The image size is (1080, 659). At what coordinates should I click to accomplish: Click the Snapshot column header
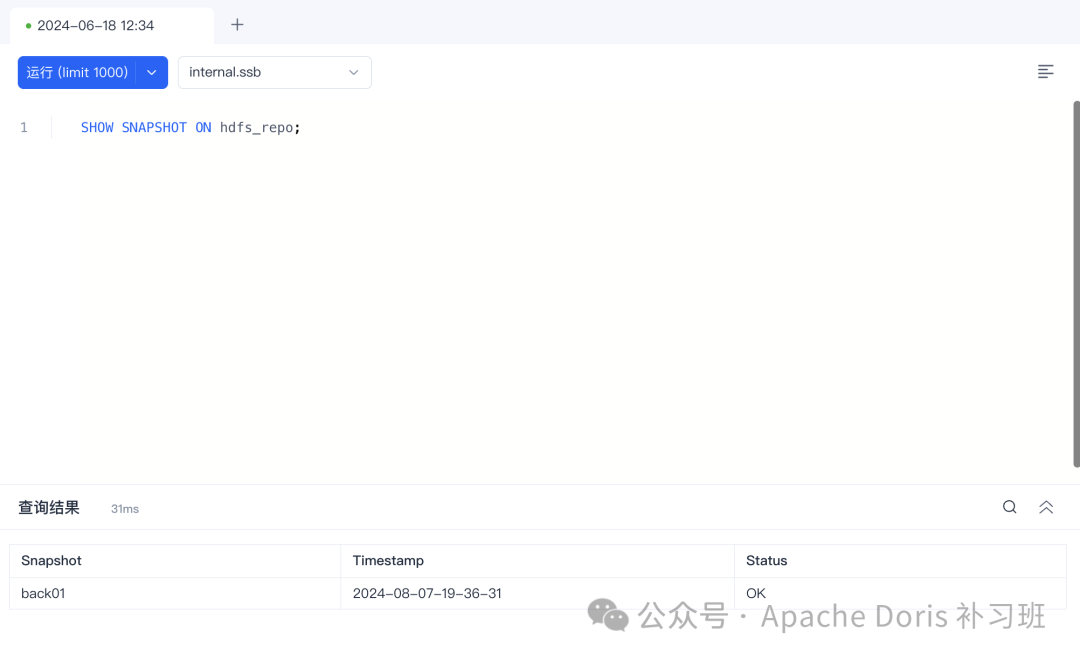pos(175,561)
